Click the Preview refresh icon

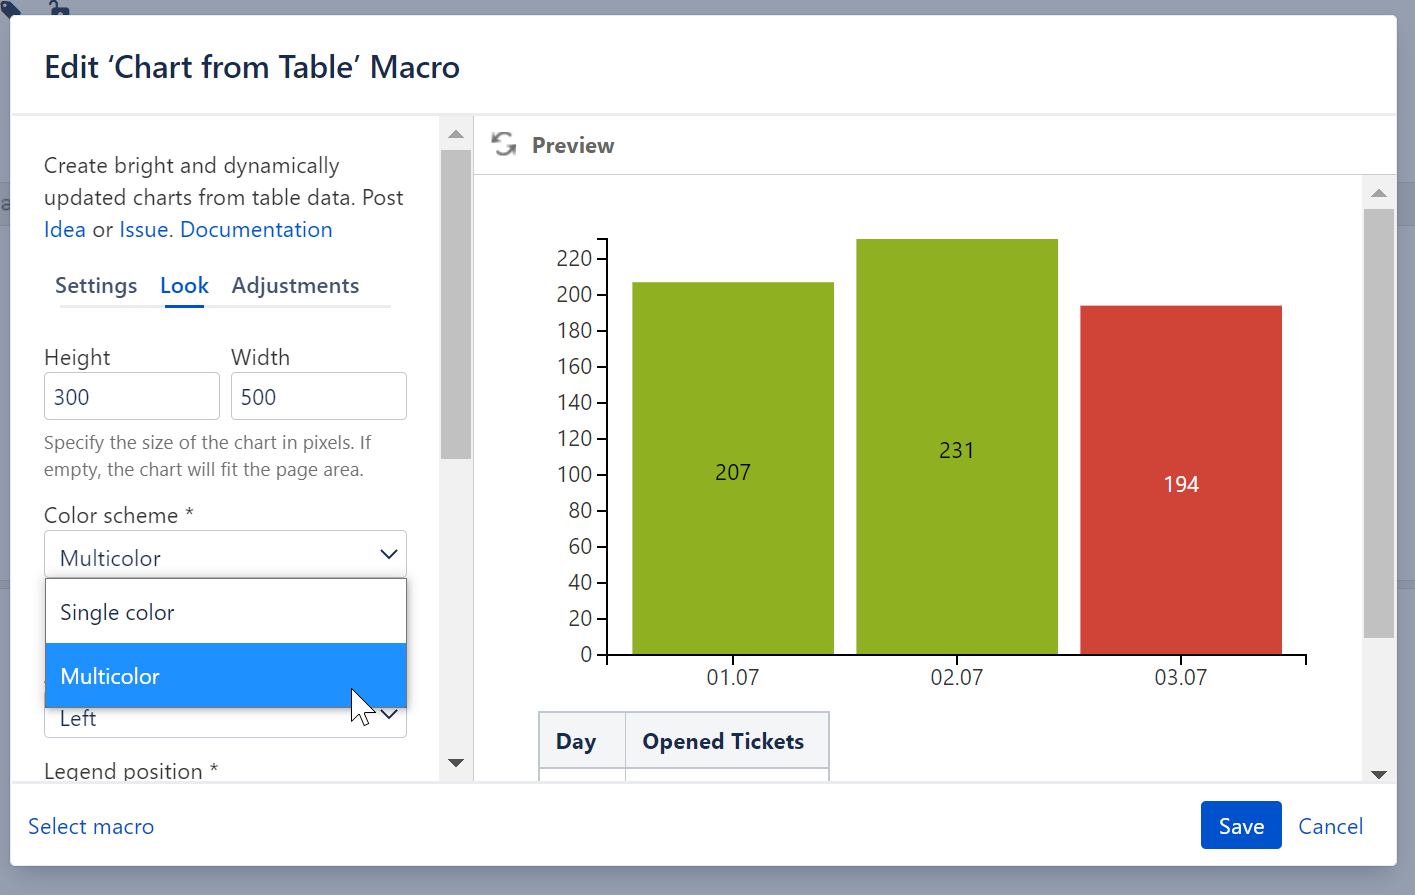pos(504,145)
